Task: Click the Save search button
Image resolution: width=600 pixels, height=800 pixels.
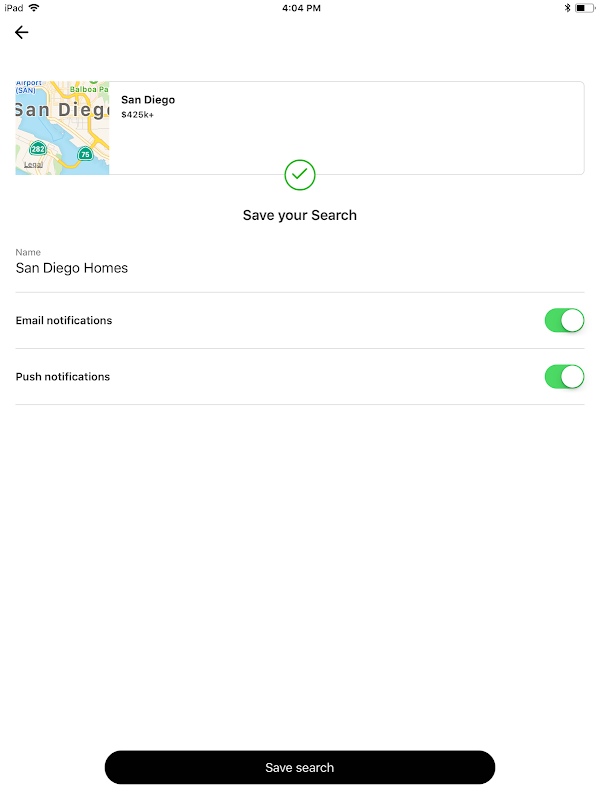Action: tap(299, 767)
